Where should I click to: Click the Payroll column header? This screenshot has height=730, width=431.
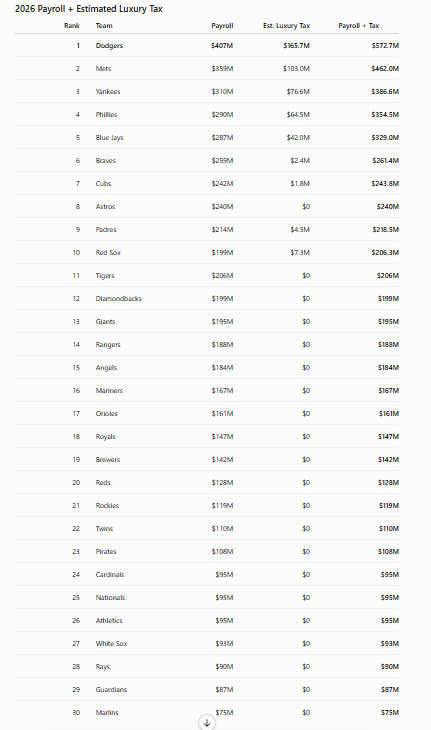[x=222, y=26]
